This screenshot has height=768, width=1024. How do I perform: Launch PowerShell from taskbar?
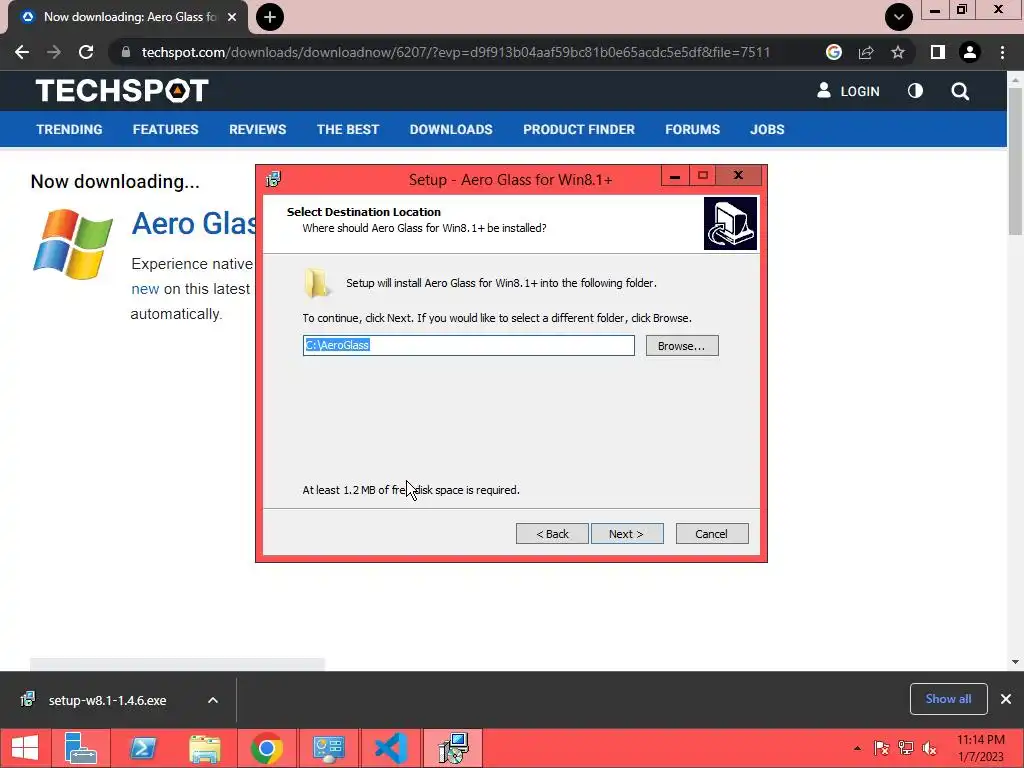(x=143, y=748)
